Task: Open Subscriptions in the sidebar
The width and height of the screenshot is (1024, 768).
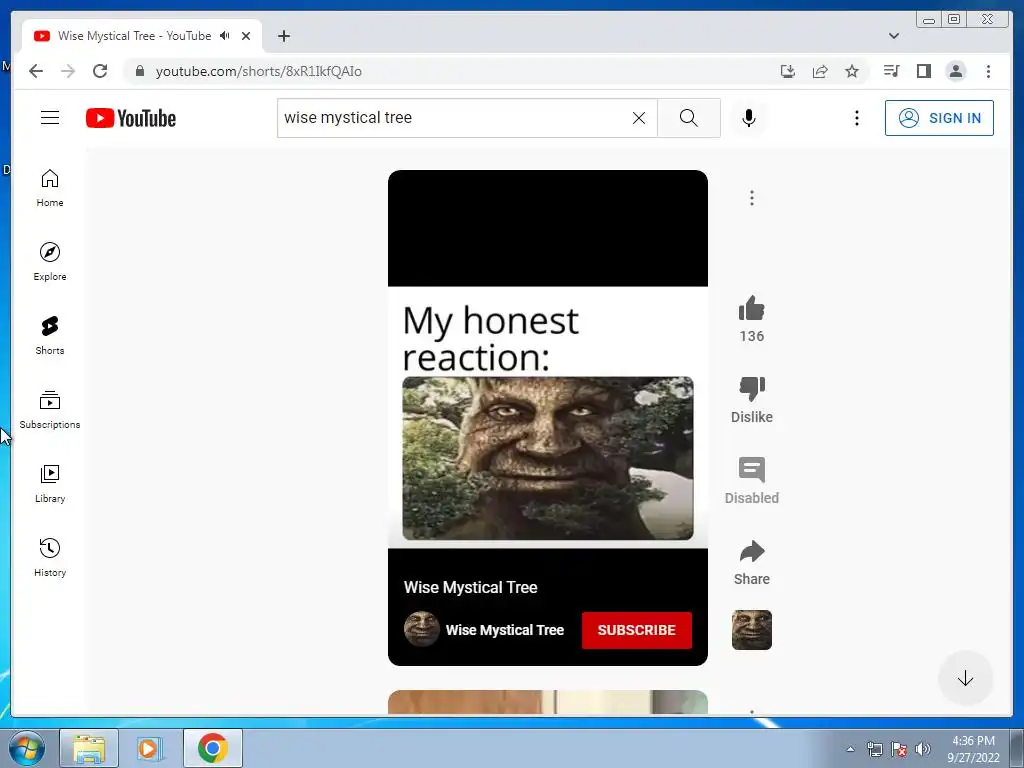Action: click(50, 409)
